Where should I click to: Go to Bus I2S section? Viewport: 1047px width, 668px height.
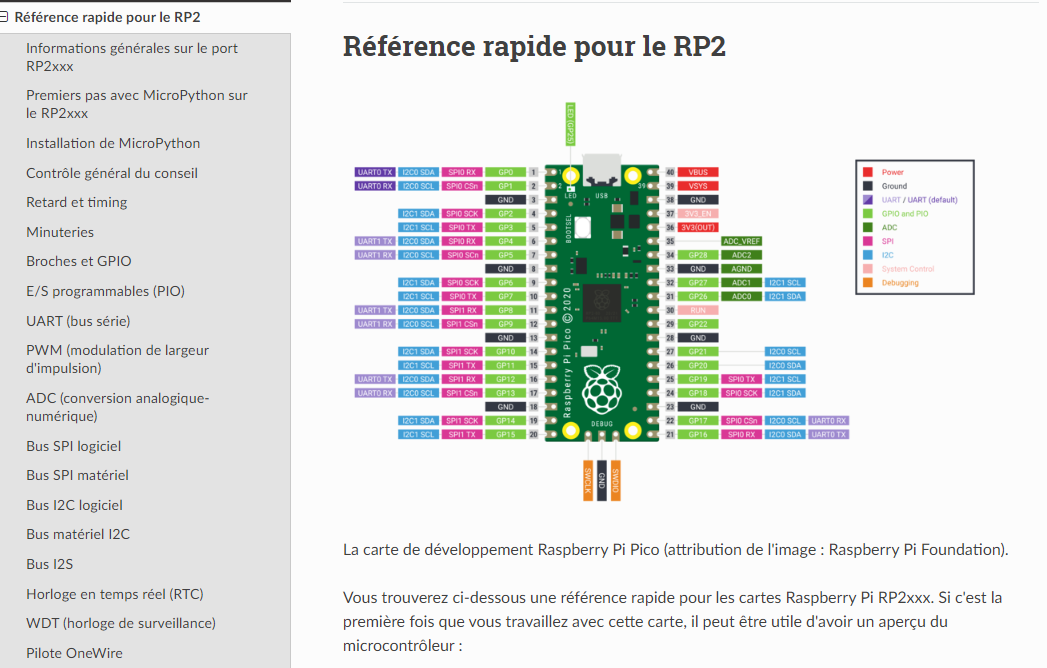pos(49,564)
